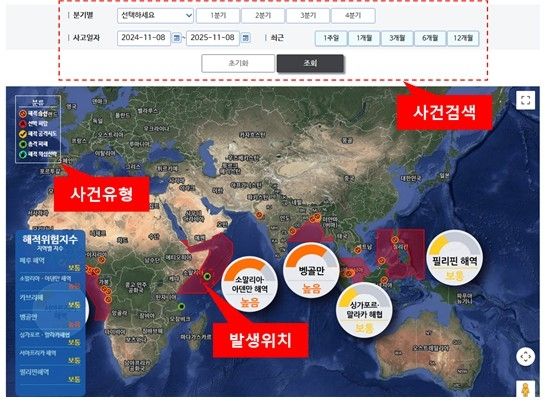The image size is (546, 401).
Task: Choose the recent 1주일 period
Action: (331, 38)
